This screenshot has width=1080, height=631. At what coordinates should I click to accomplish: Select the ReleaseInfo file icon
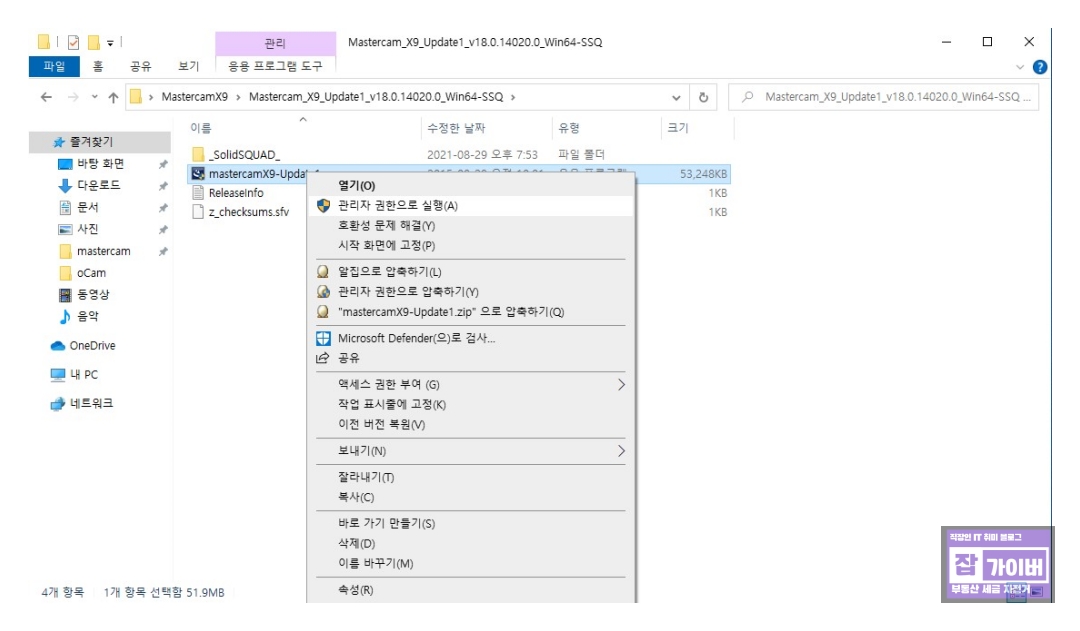pos(198,193)
